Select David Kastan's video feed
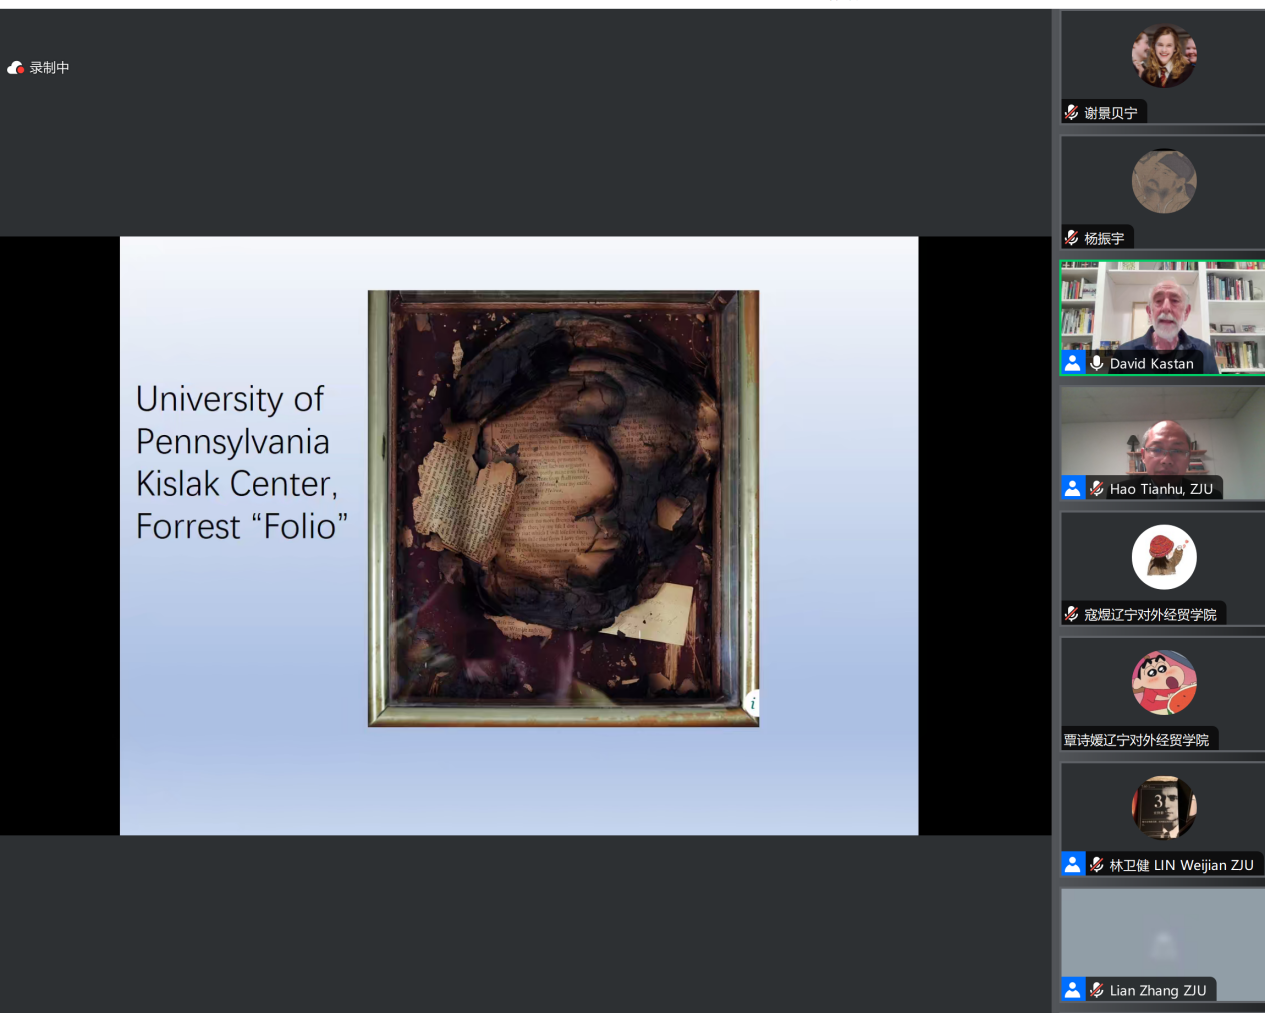 [x=1163, y=318]
